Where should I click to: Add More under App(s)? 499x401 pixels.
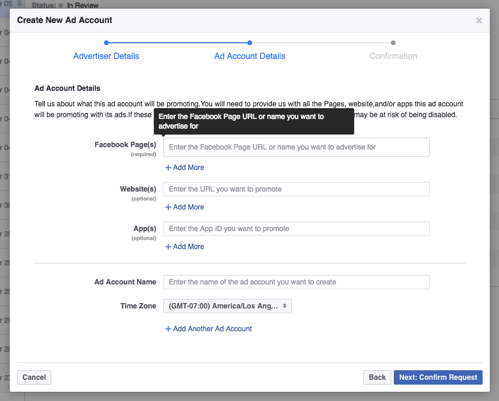pos(185,247)
